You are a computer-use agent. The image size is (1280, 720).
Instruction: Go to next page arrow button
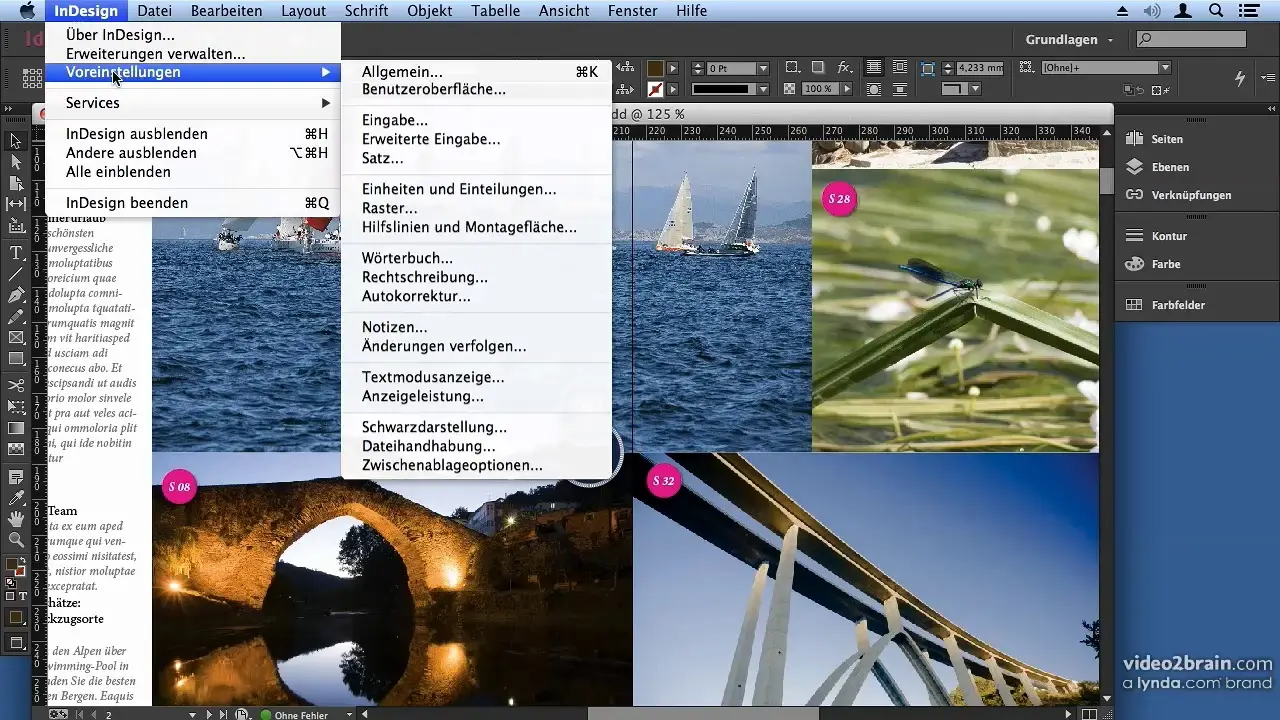click(209, 714)
